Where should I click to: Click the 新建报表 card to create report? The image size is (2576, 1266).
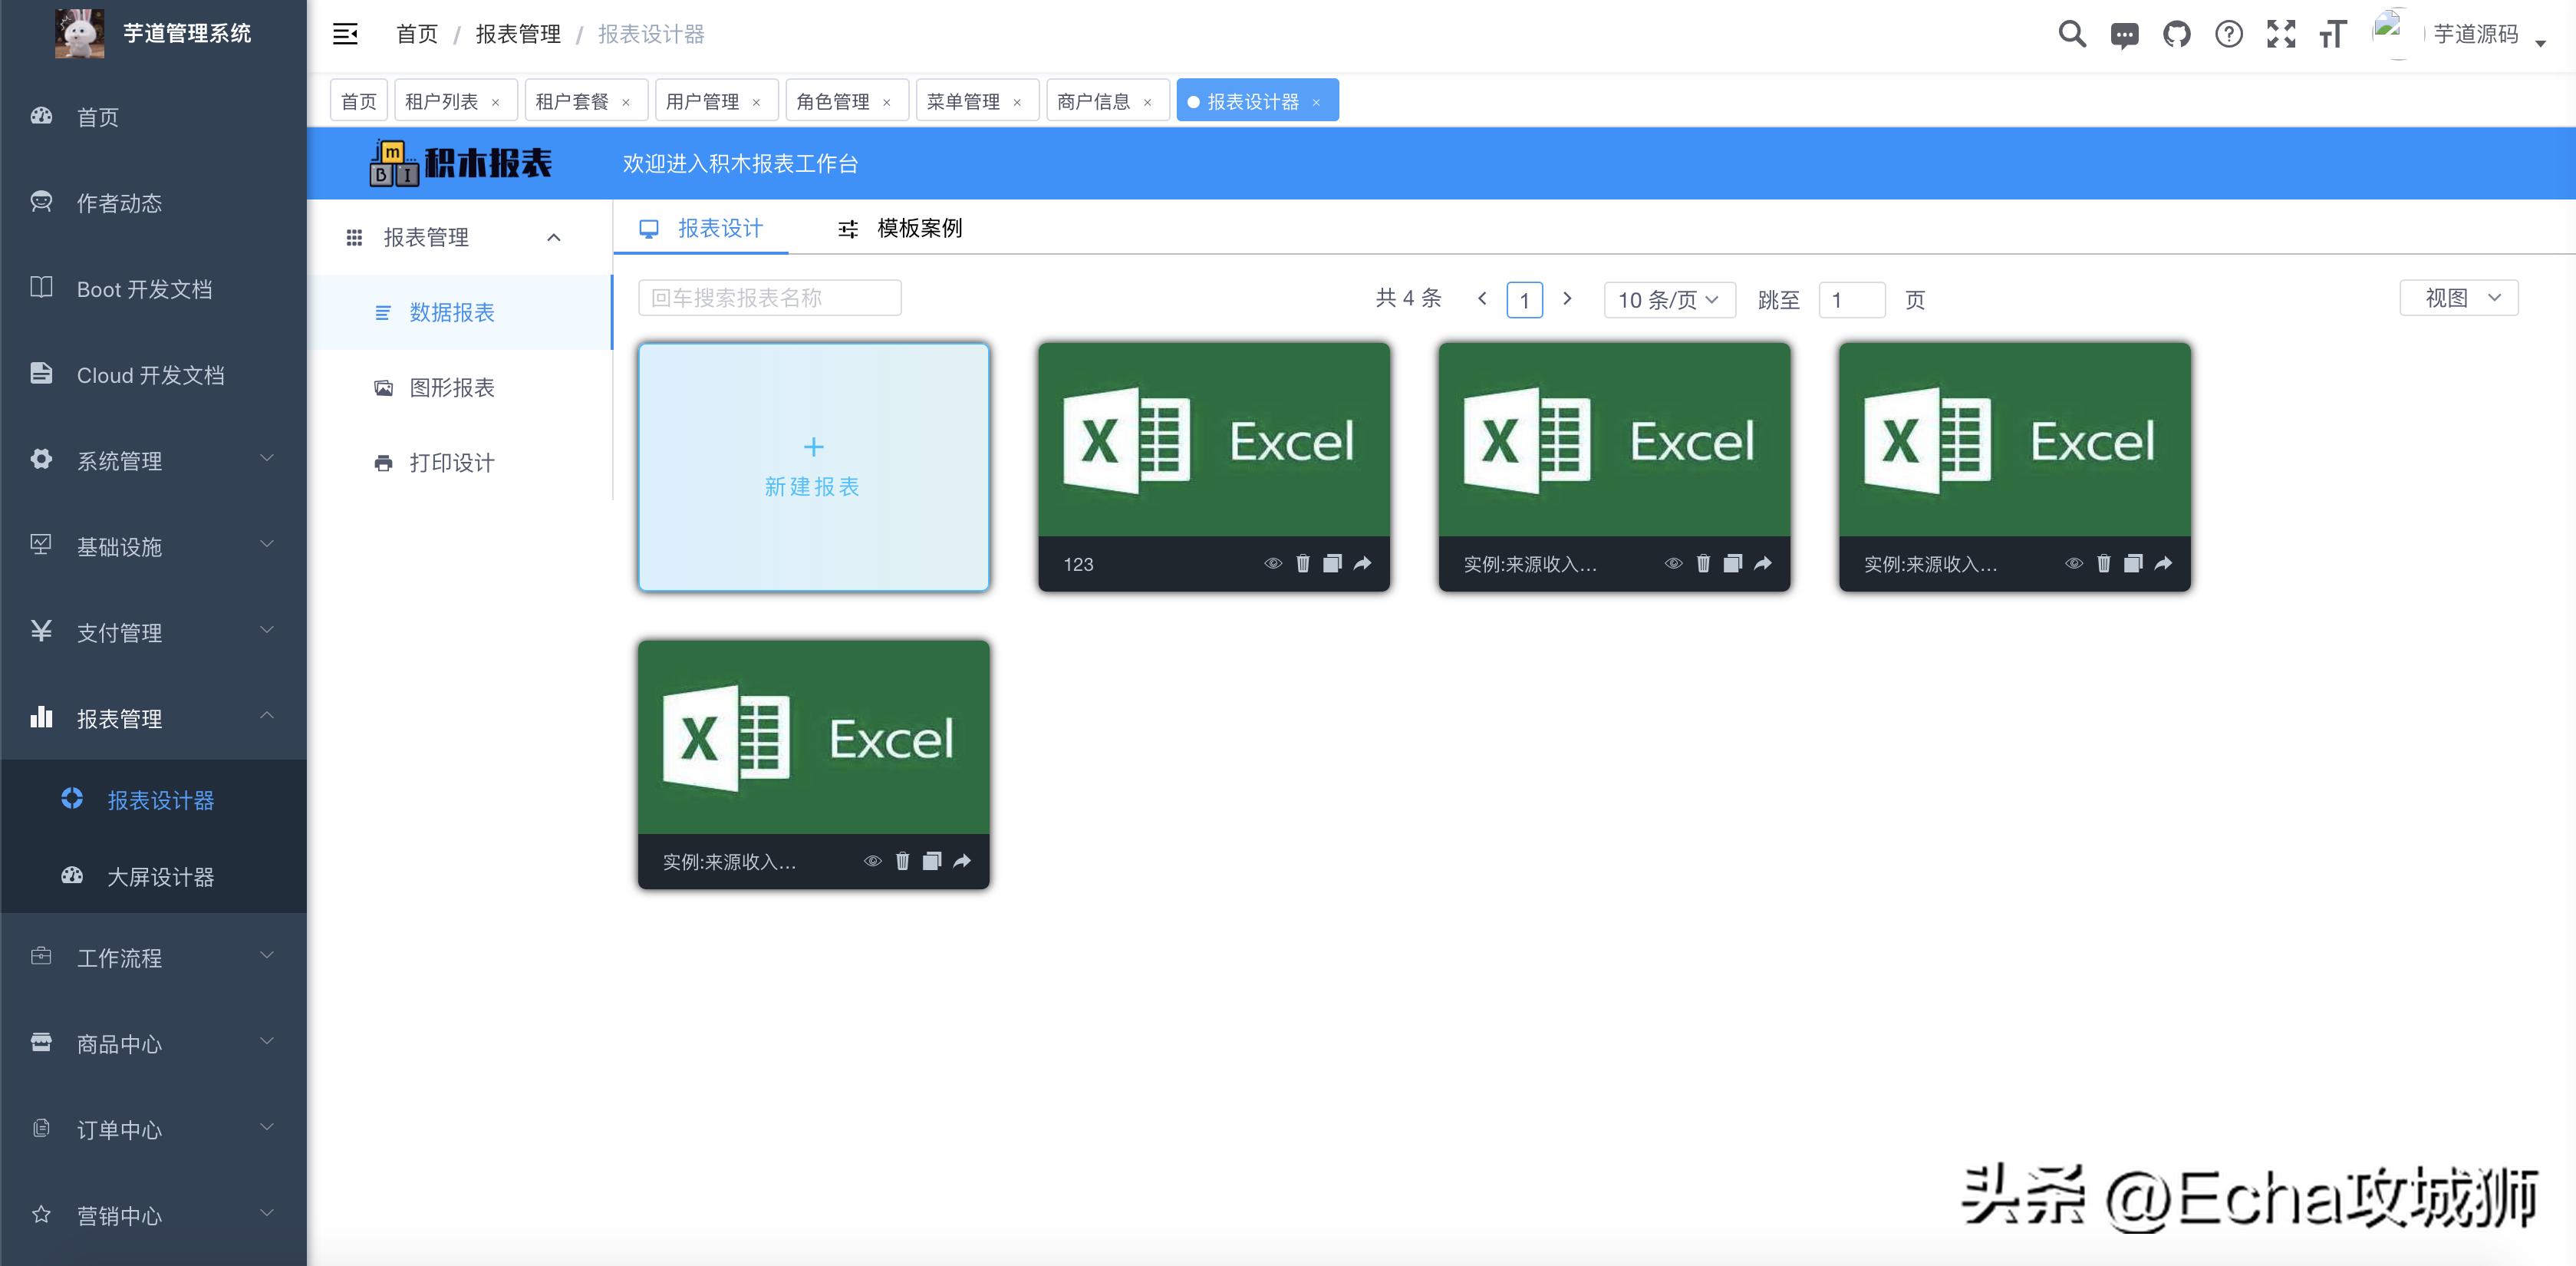[812, 467]
